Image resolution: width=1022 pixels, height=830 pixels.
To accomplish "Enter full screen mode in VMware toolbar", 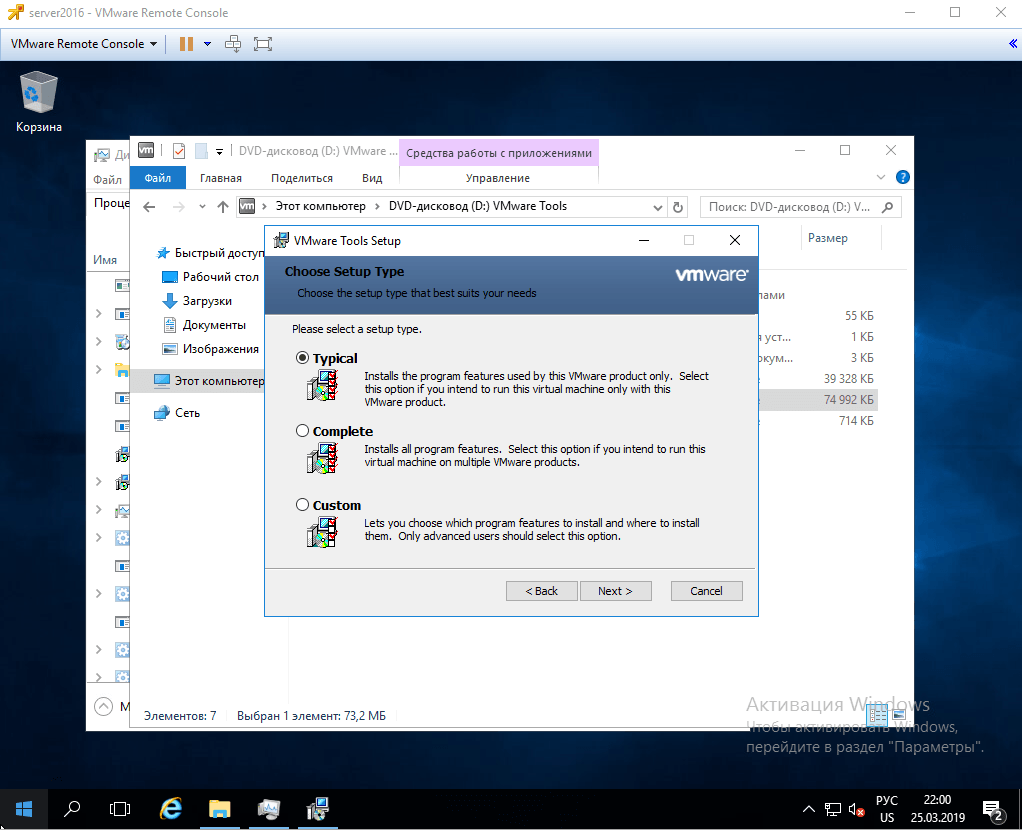I will click(263, 44).
